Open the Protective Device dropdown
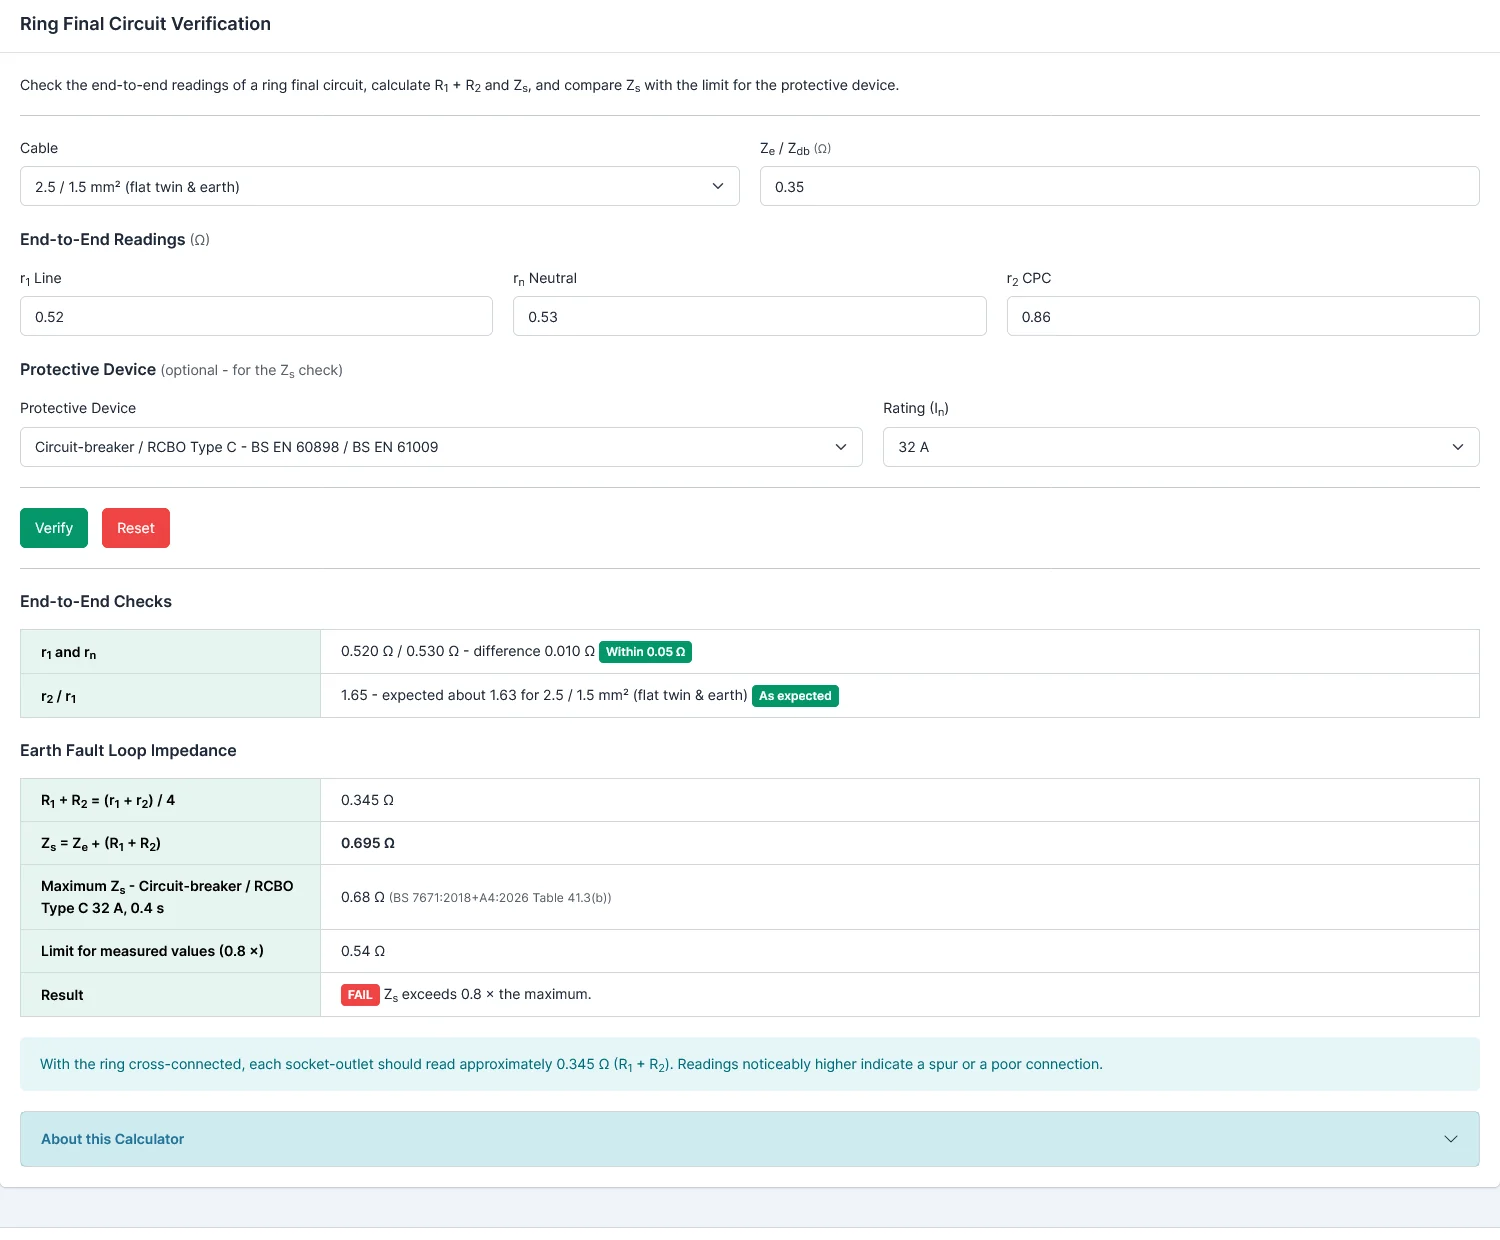The image size is (1500, 1240). 441,447
